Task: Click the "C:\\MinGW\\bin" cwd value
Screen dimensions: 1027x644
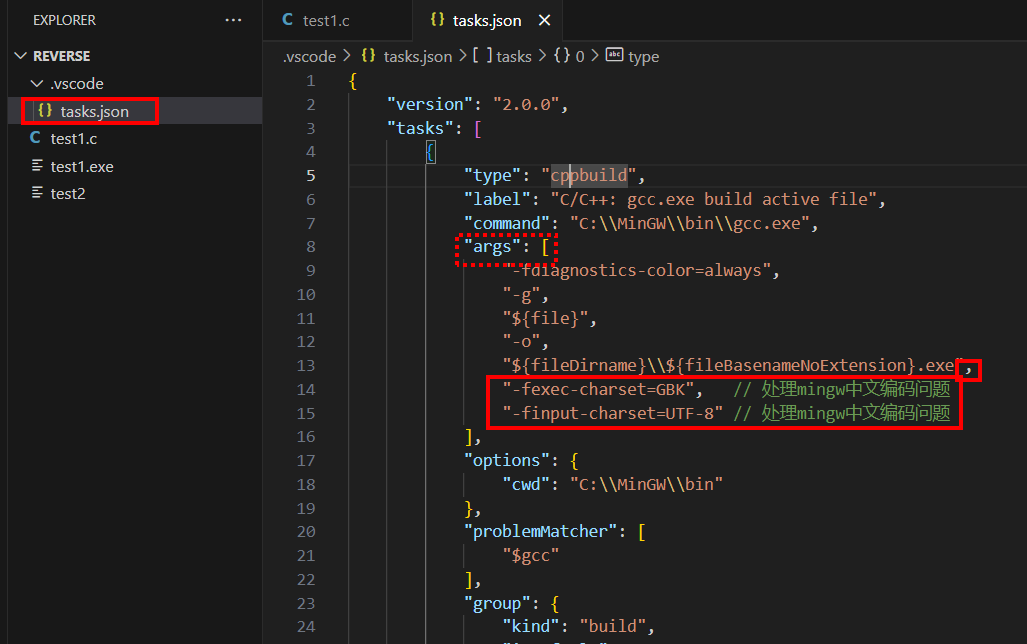Action: tap(646, 484)
